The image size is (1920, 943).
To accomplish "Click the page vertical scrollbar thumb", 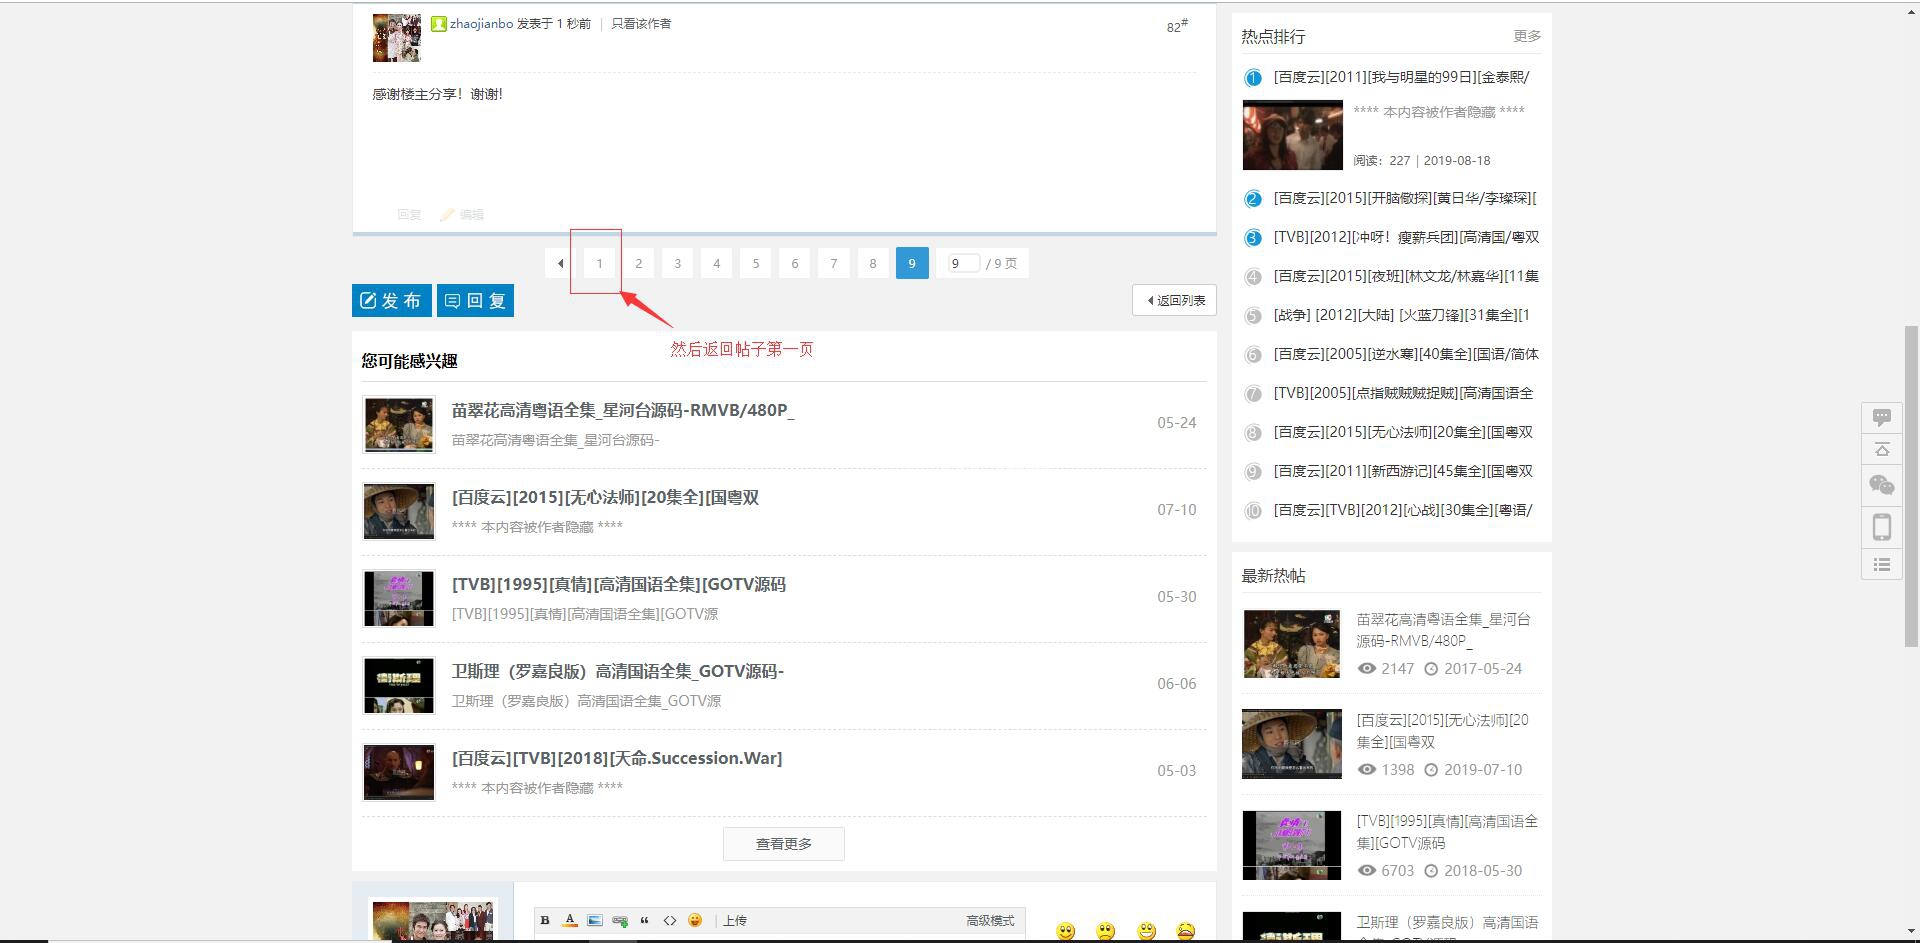I will tap(1911, 486).
